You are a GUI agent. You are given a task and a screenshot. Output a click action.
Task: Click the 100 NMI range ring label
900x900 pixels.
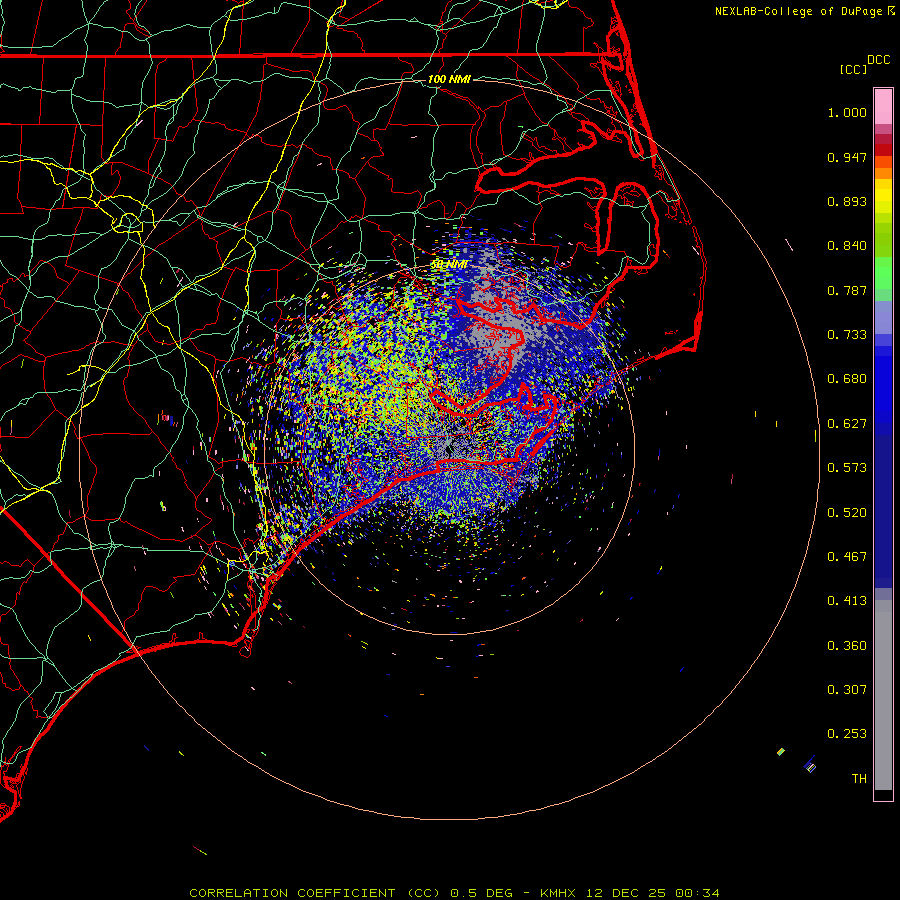449,79
